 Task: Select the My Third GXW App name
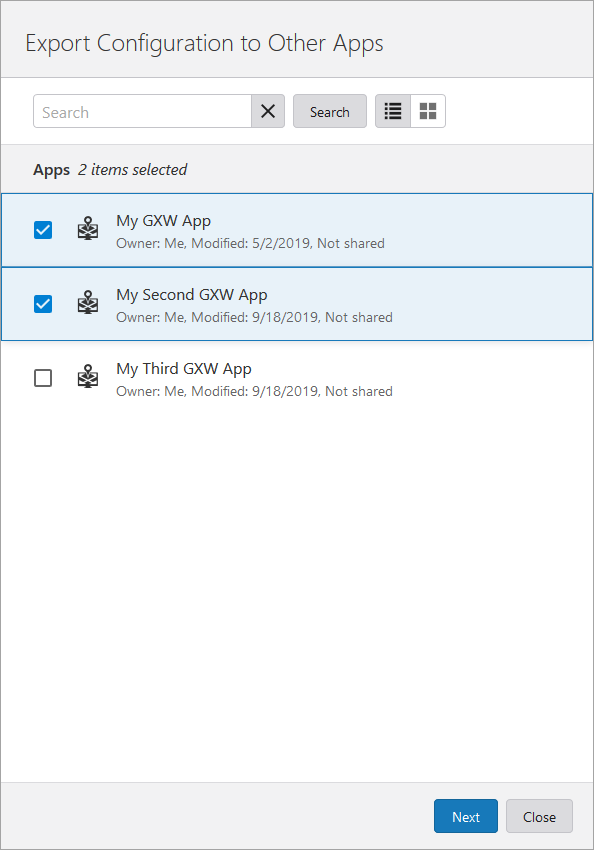[183, 368]
